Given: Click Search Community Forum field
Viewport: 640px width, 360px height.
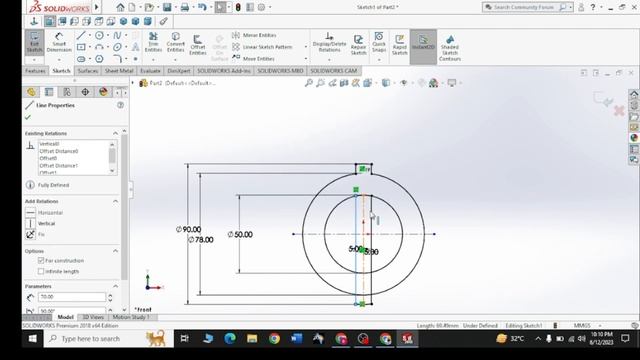Looking at the screenshot, I should pos(525,7).
